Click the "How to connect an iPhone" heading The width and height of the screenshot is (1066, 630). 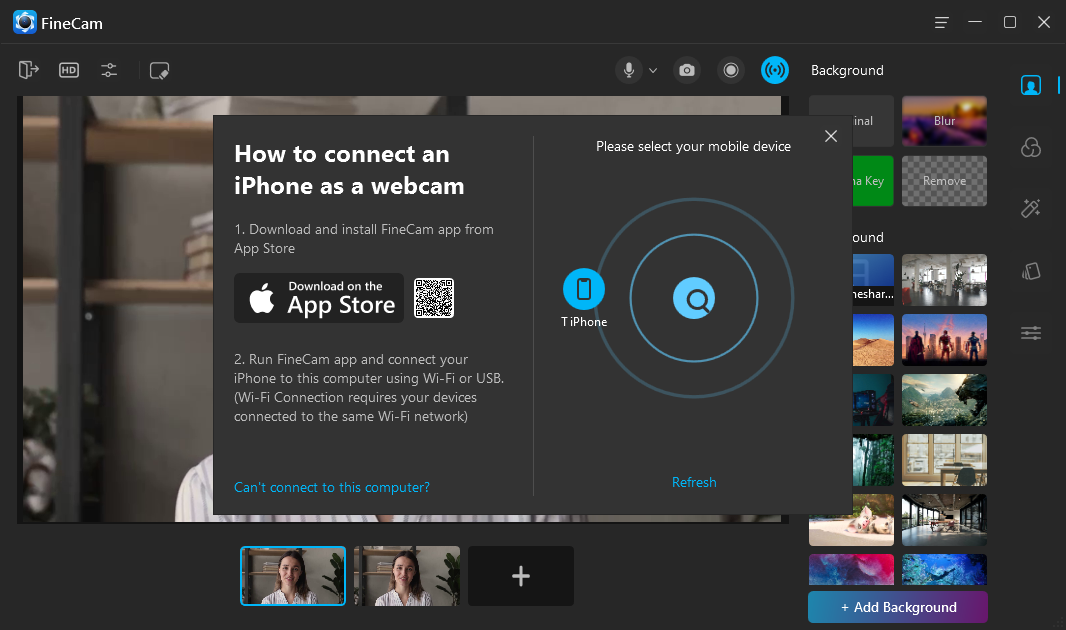point(349,170)
